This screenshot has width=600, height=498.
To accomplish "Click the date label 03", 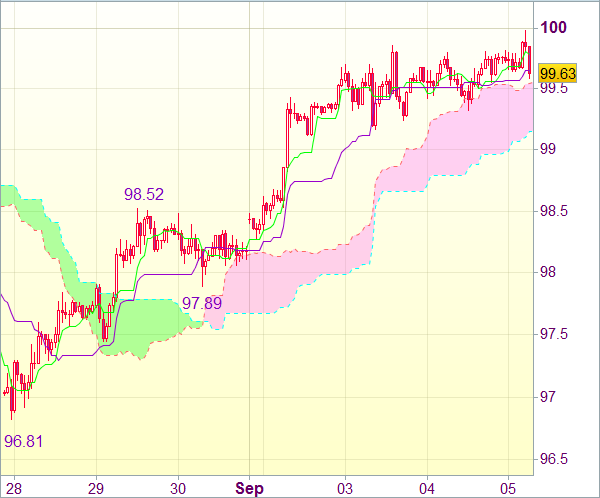I will click(345, 489).
